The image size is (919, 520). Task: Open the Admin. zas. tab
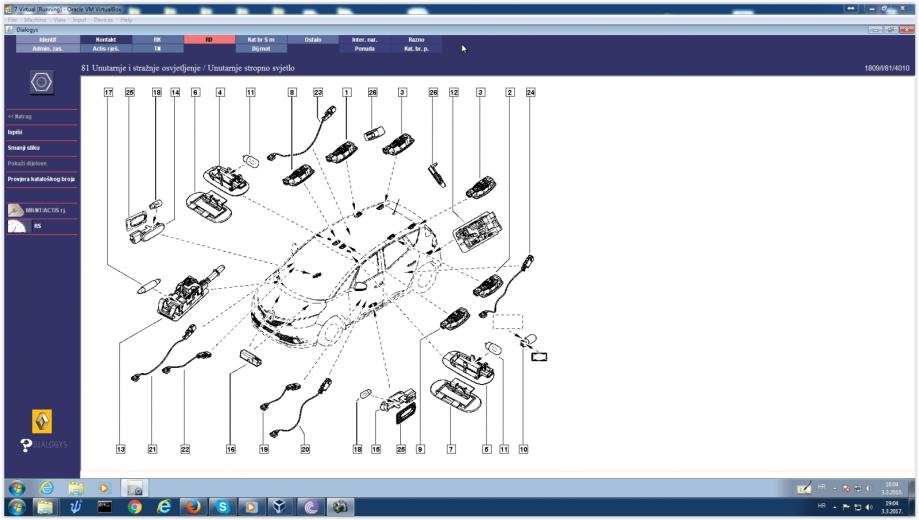click(x=47, y=49)
